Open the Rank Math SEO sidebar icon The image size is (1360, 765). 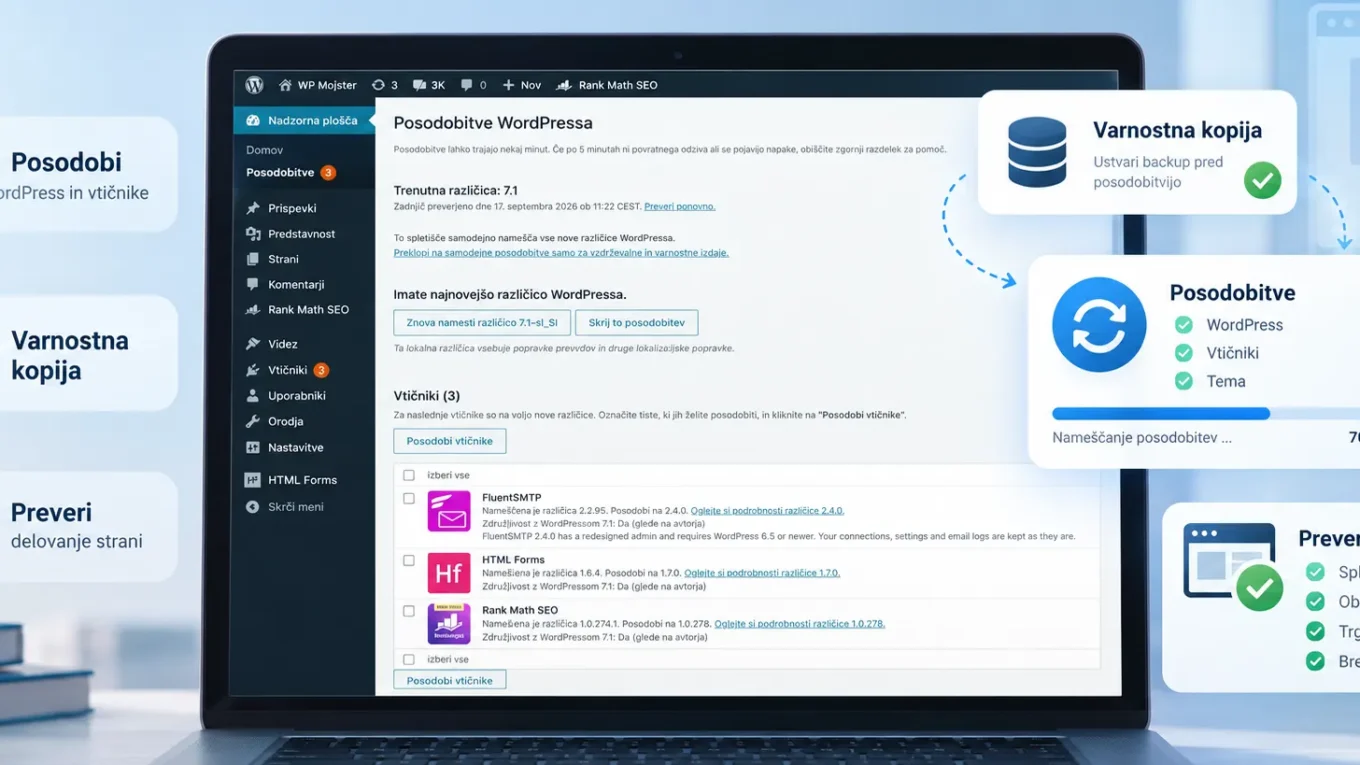click(253, 310)
